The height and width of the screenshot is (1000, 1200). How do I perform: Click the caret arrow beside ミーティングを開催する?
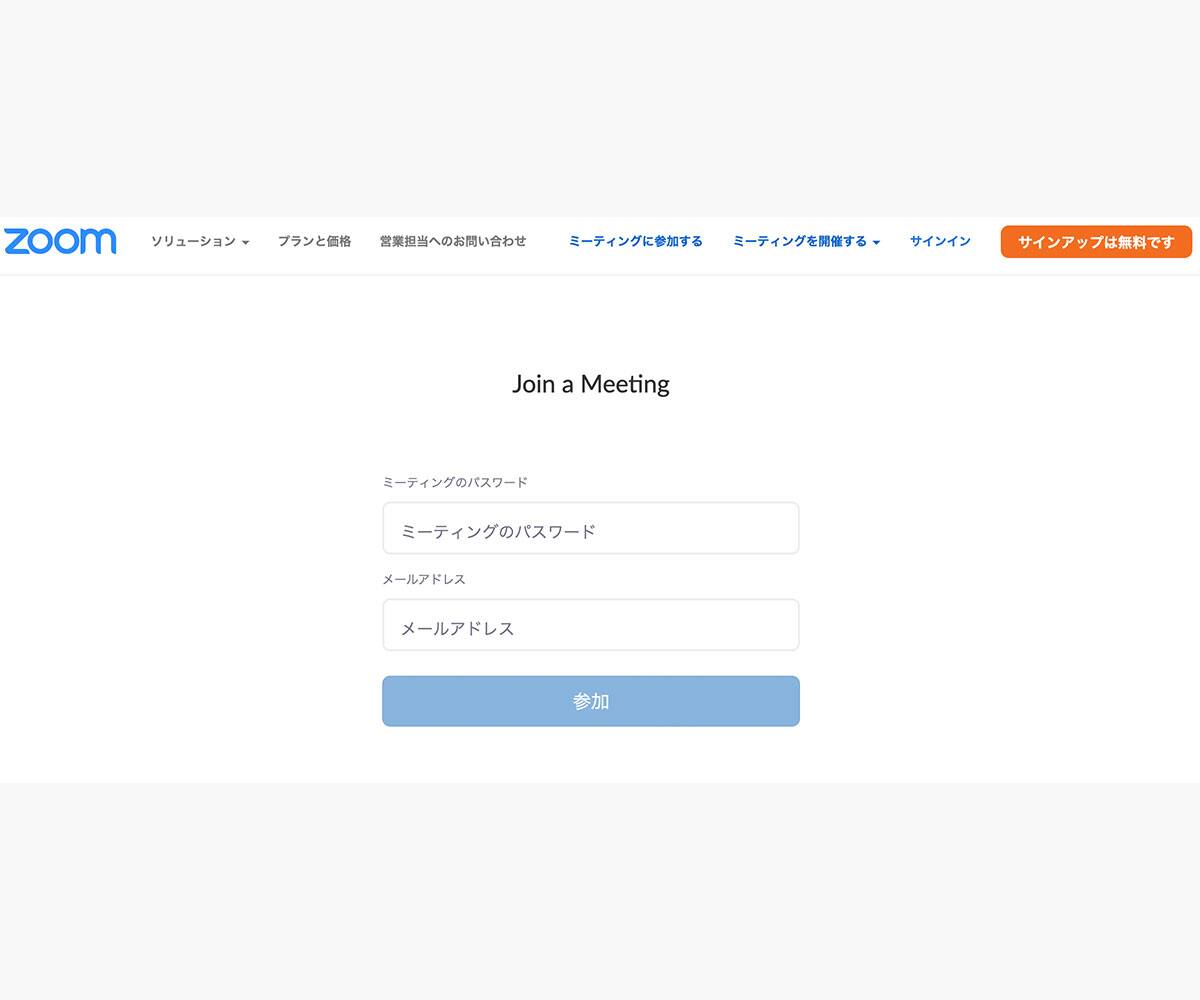tap(876, 242)
